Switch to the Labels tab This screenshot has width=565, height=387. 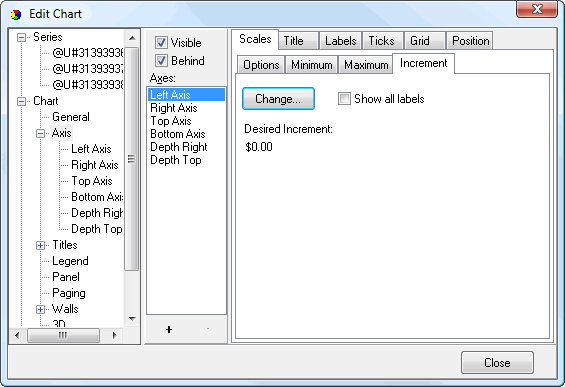coord(341,41)
